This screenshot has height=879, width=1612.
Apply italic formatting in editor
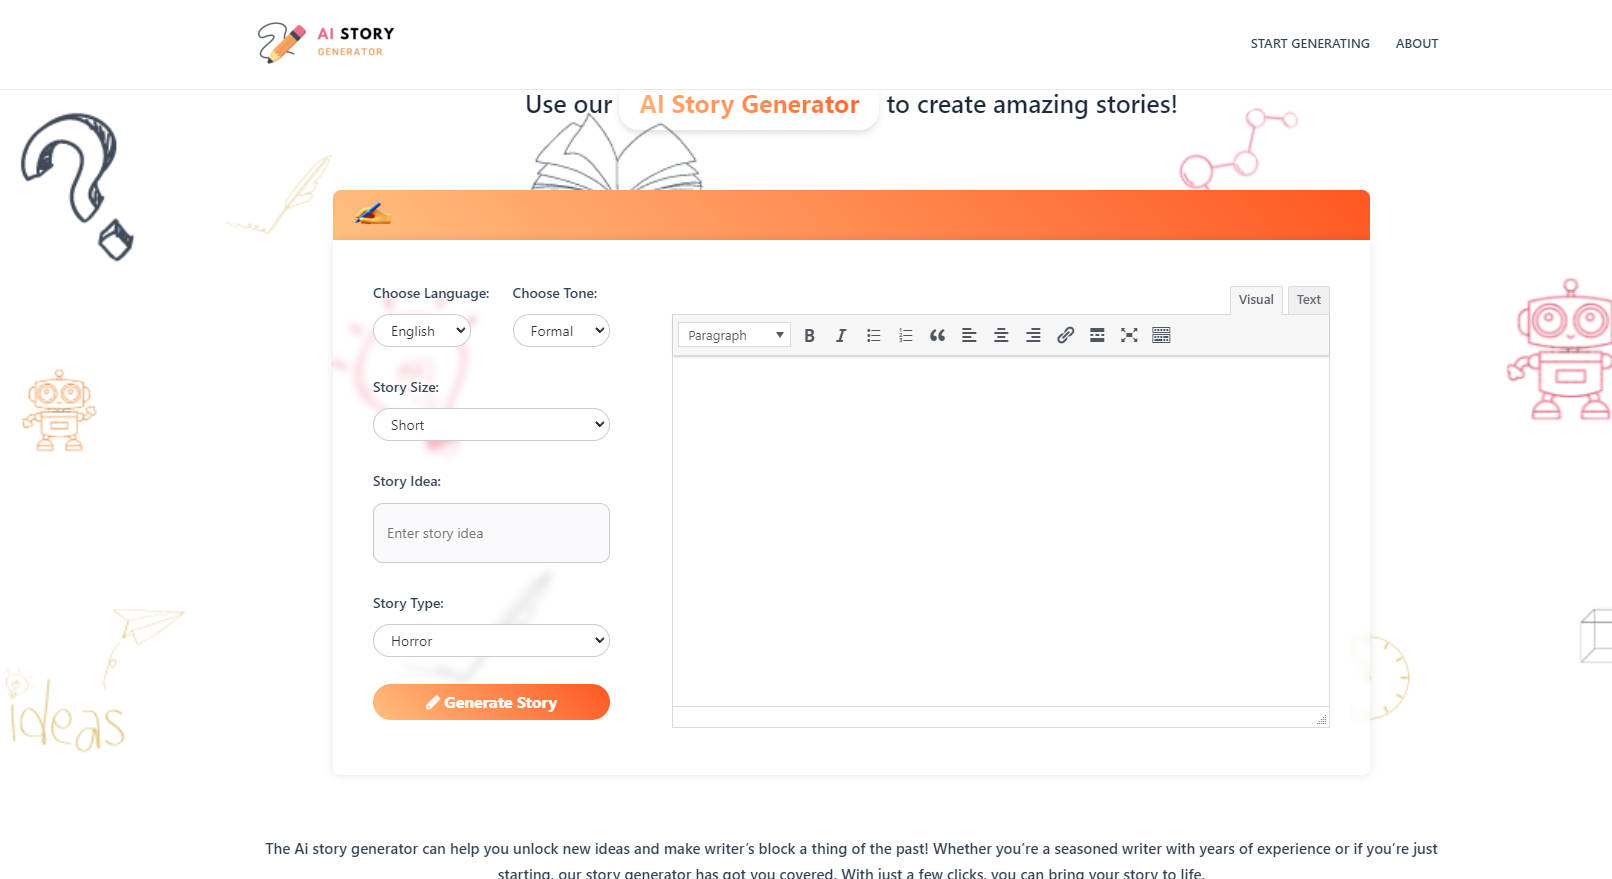click(841, 336)
